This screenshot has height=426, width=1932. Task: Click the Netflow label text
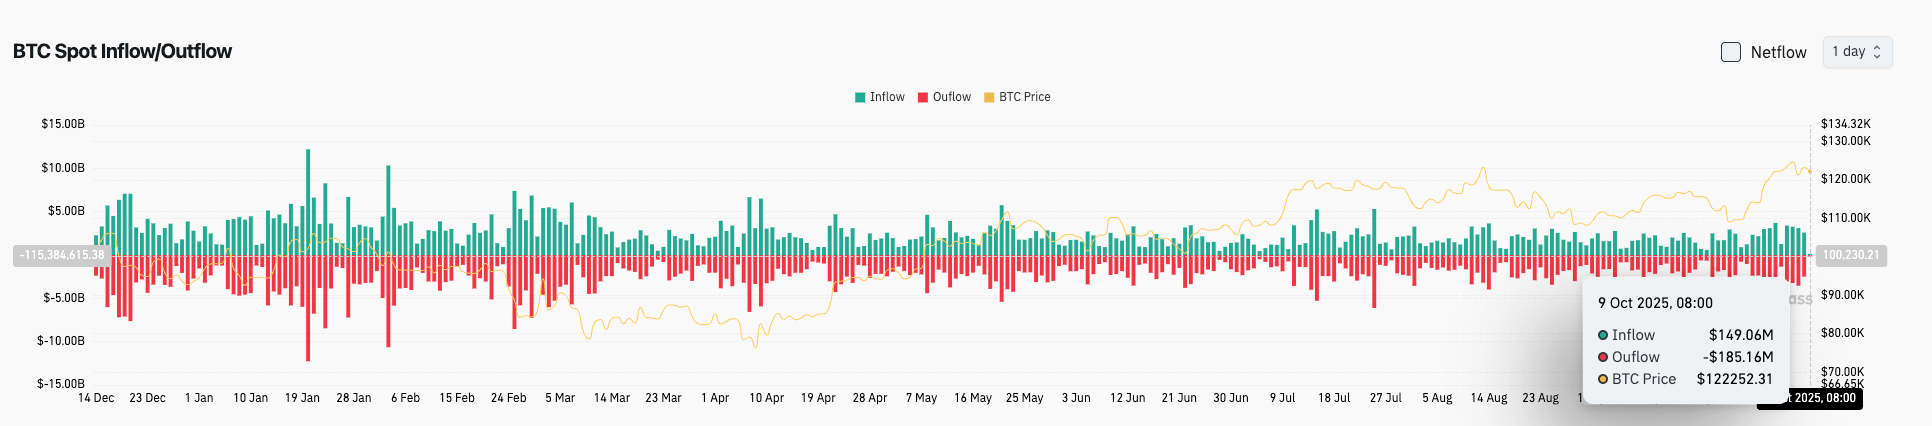1778,52
